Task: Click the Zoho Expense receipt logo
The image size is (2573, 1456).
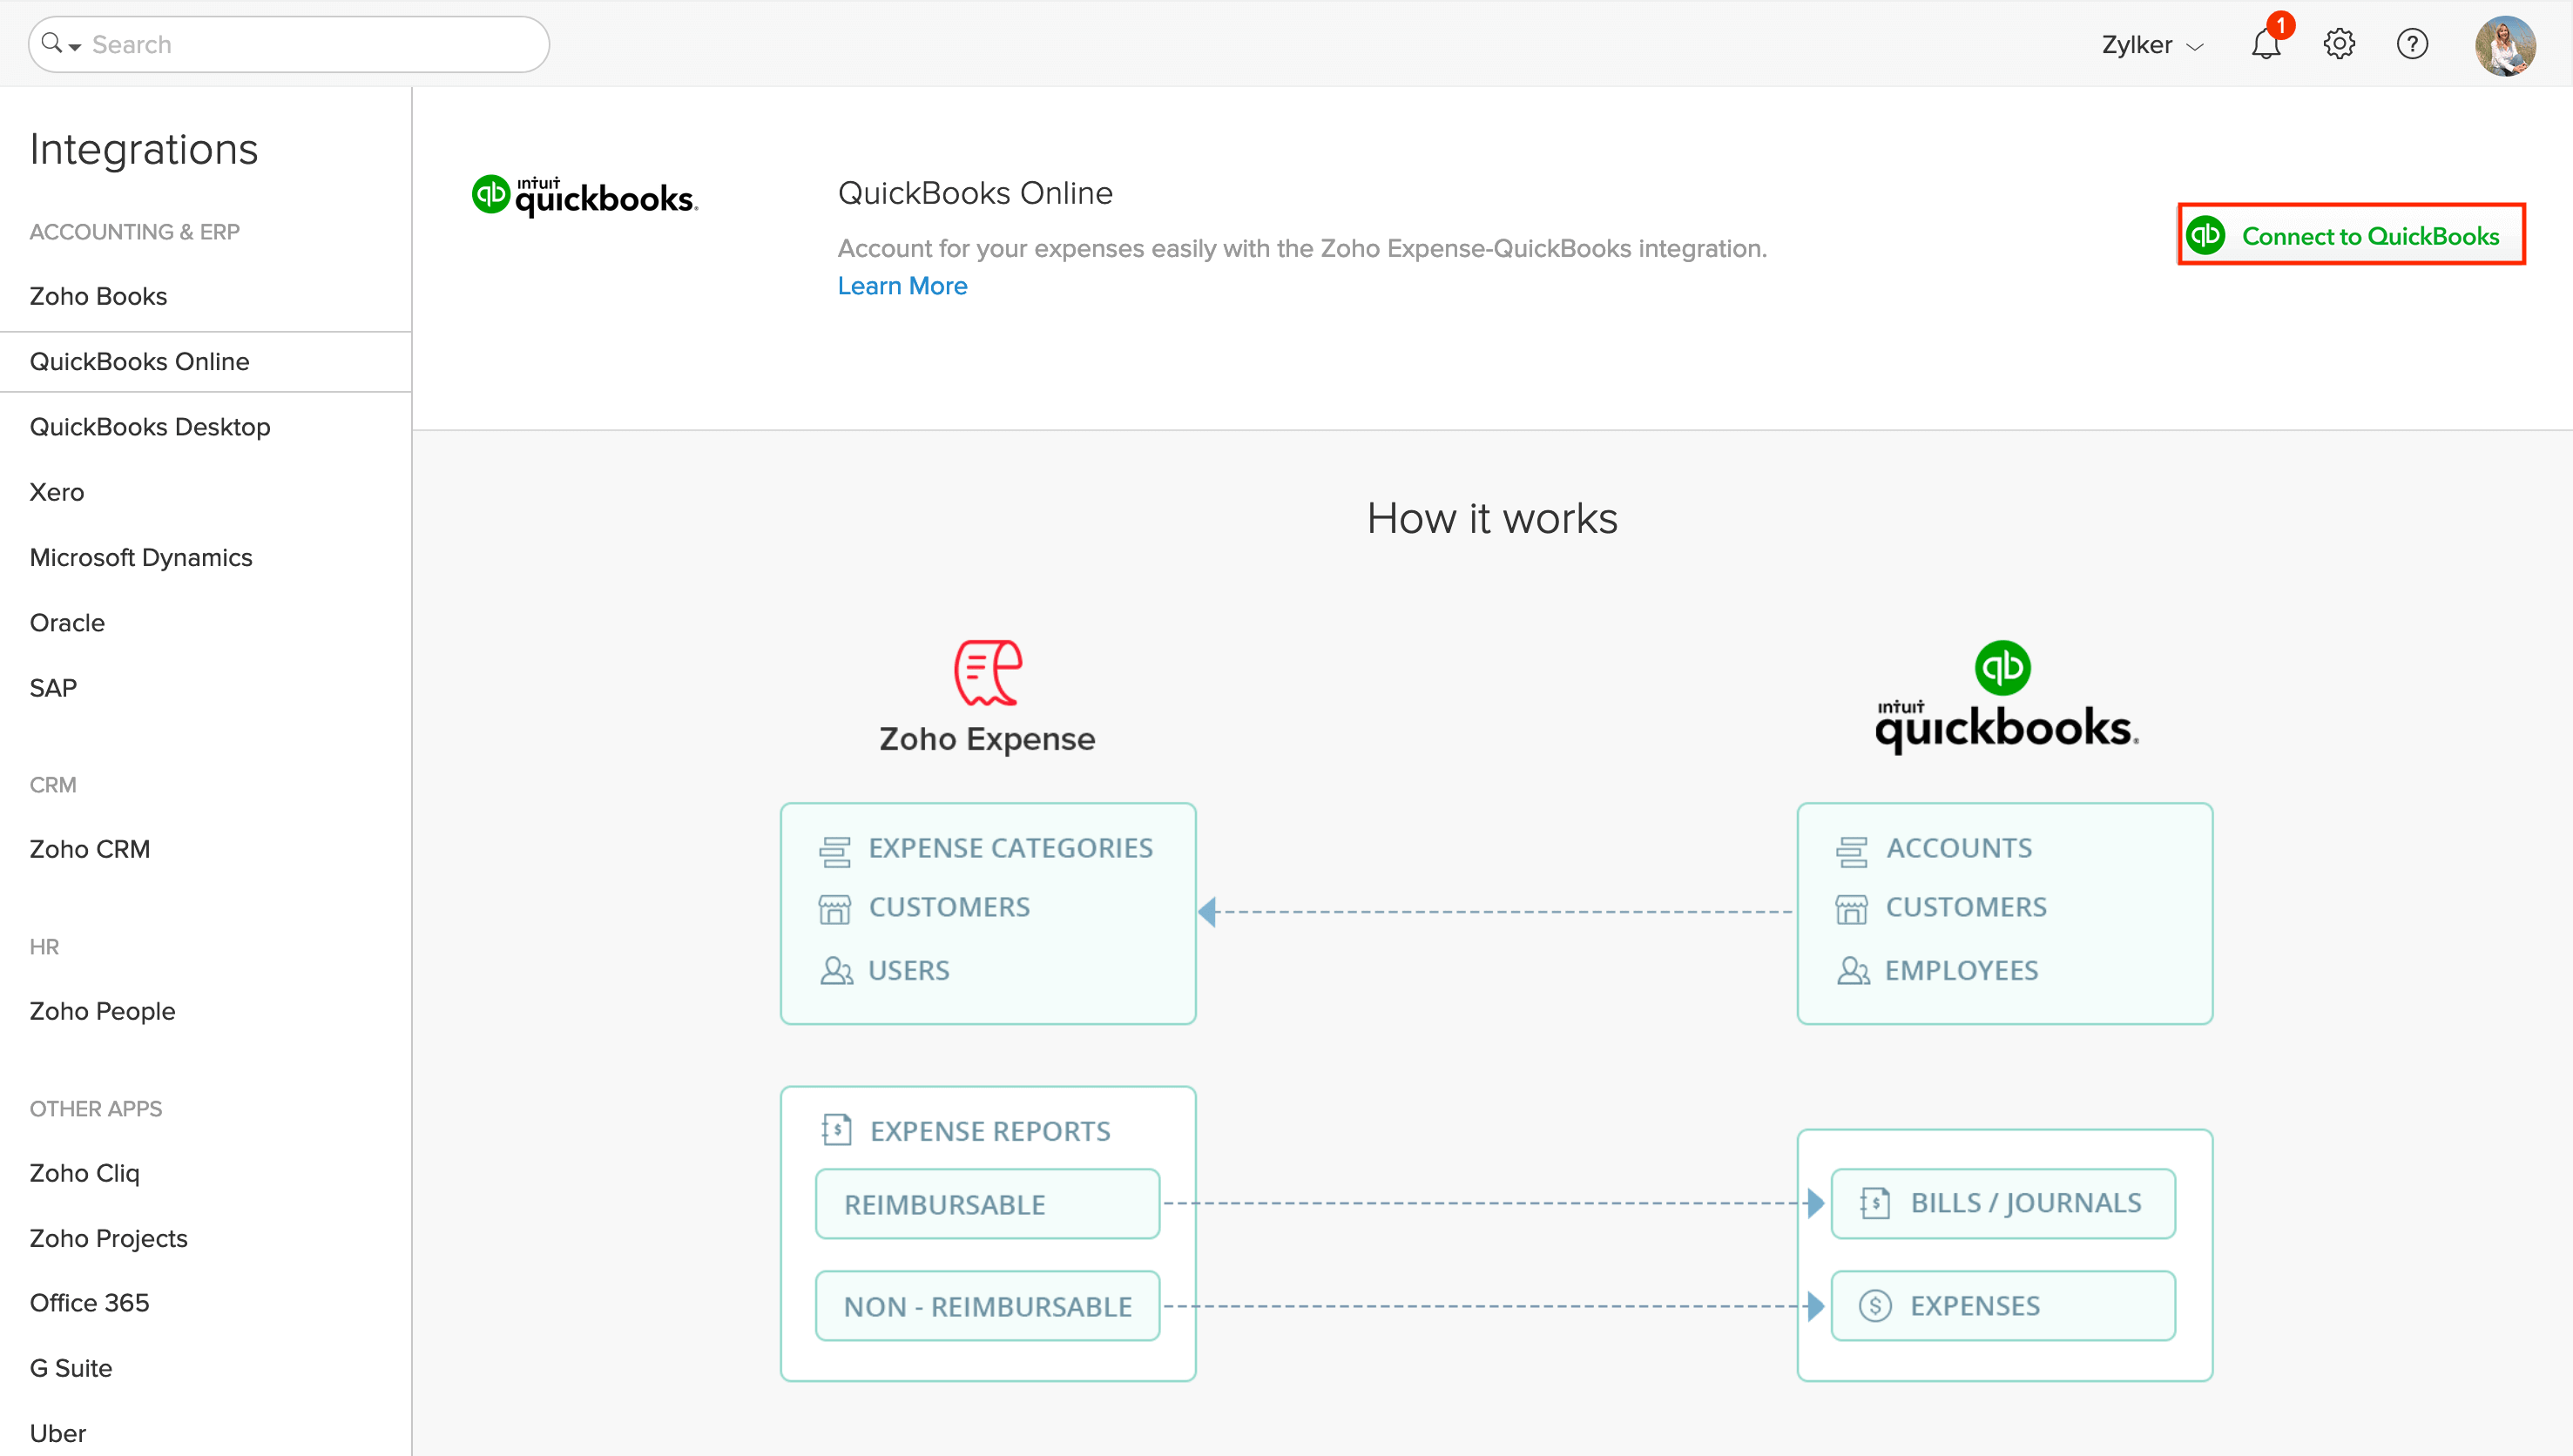Action: point(987,672)
